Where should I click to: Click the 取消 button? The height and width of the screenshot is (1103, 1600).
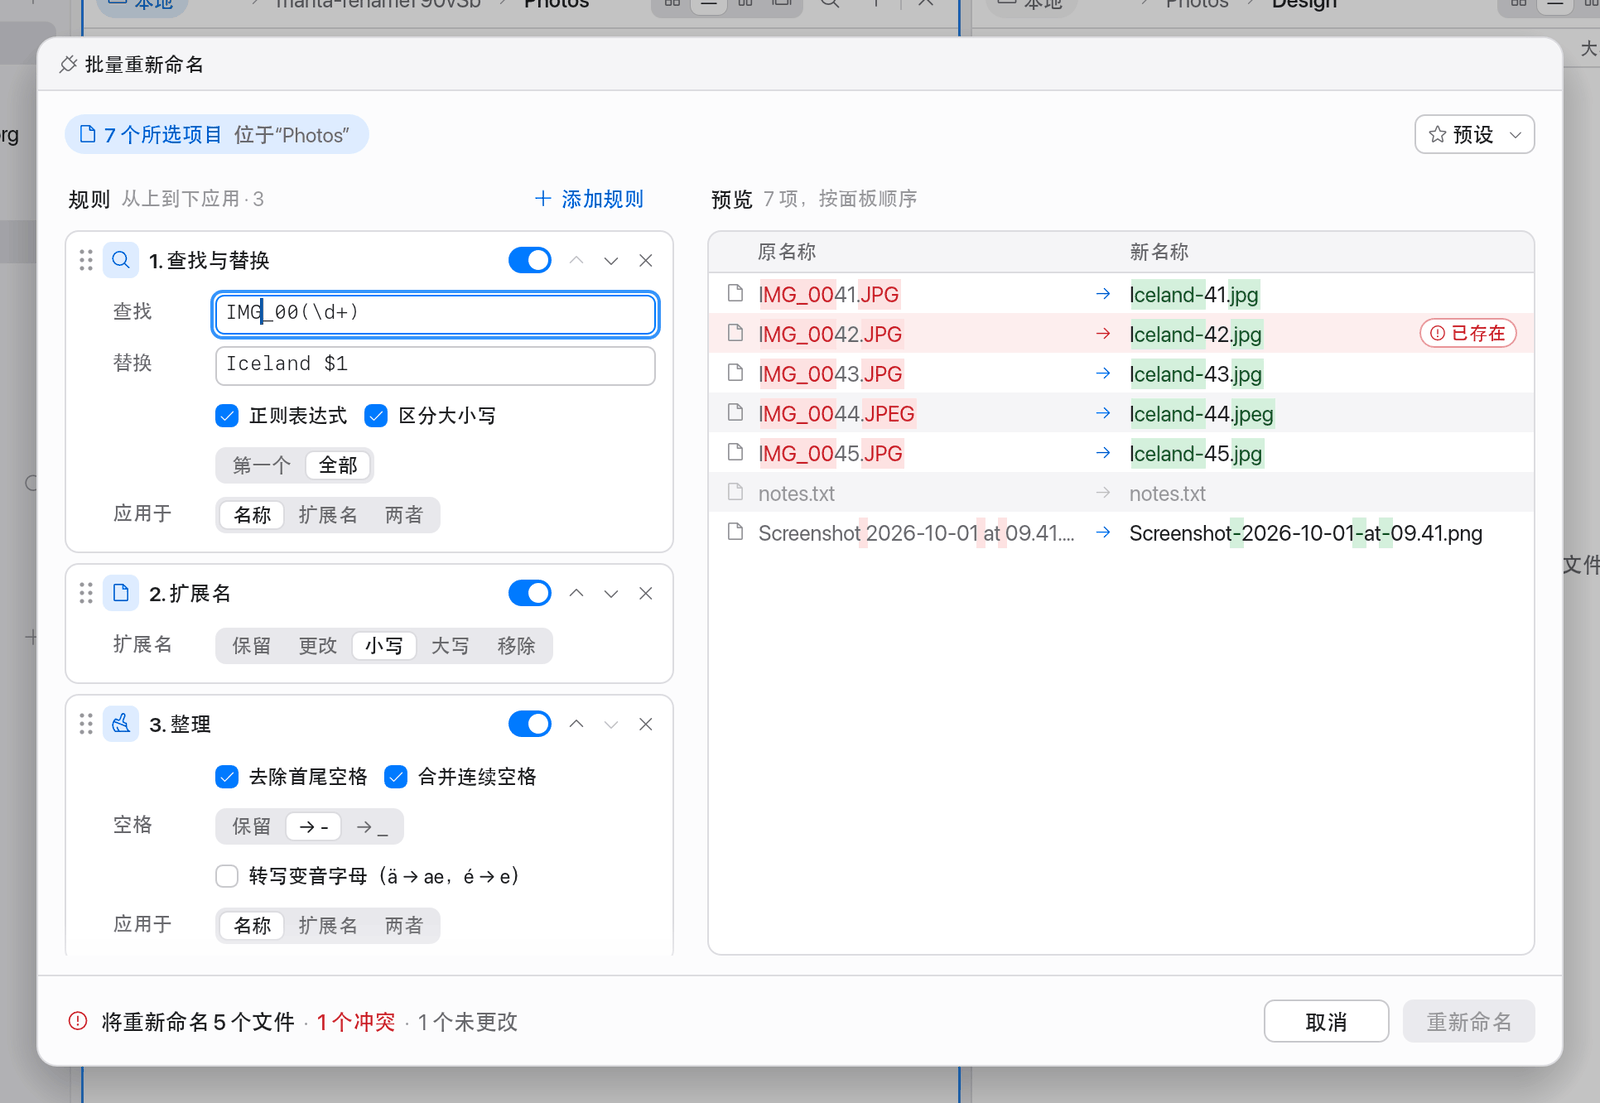click(x=1326, y=1021)
